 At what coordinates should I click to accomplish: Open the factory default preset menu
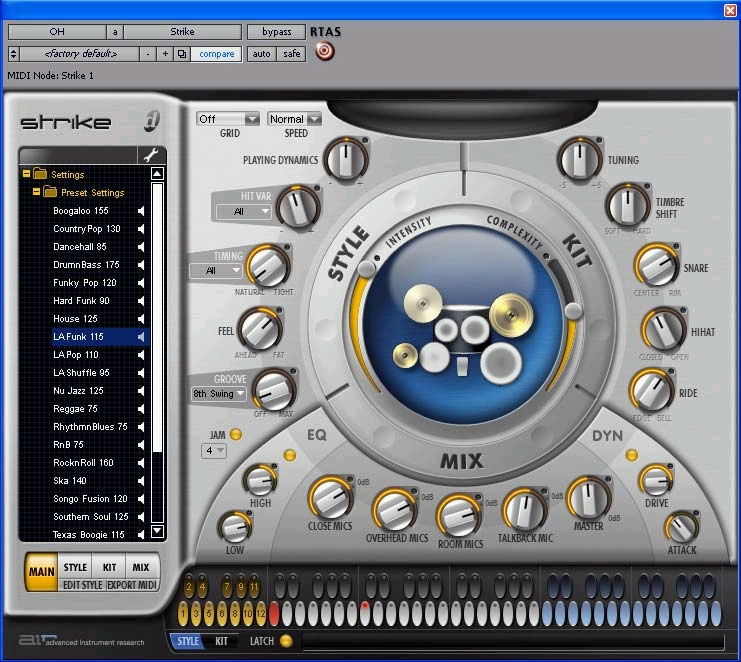point(80,54)
